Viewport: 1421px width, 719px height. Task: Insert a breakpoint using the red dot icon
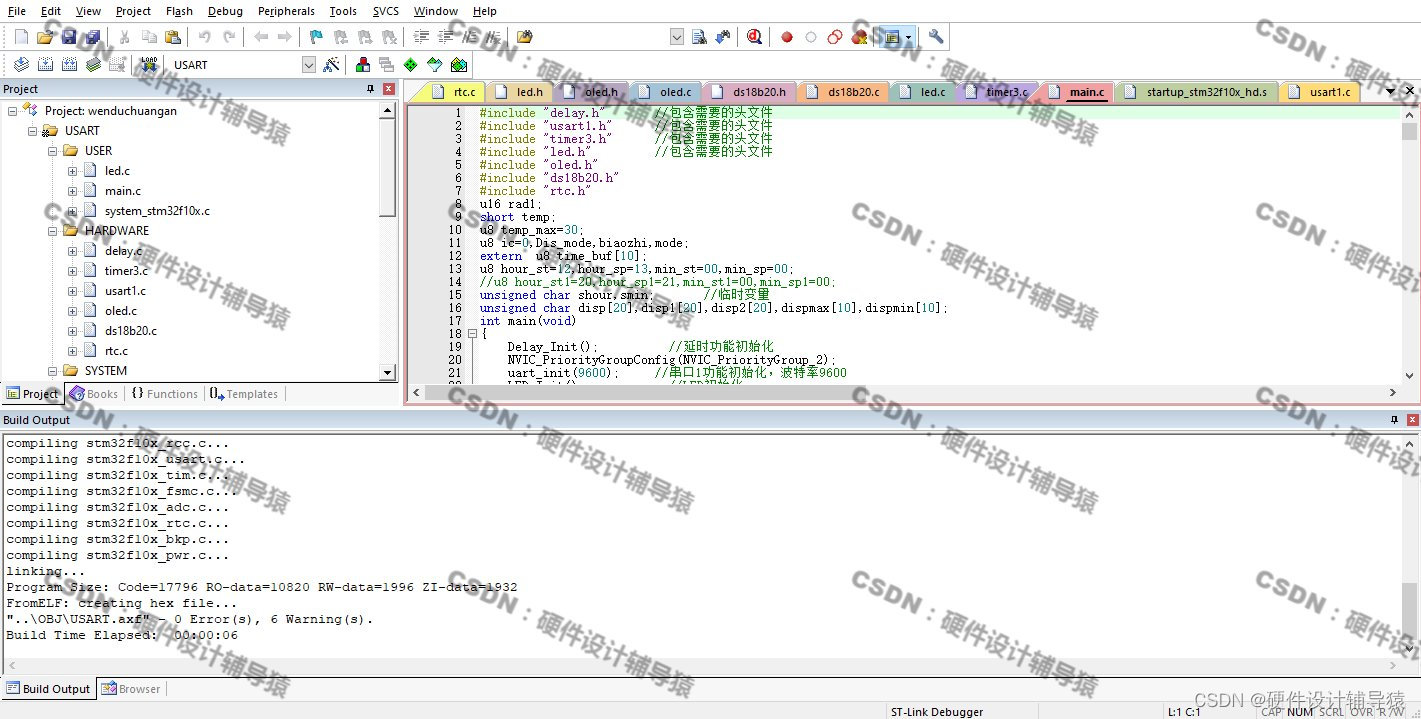786,37
